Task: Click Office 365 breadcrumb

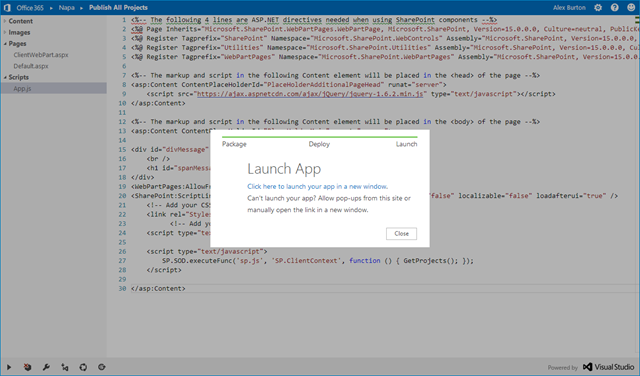Action: tap(30, 7)
